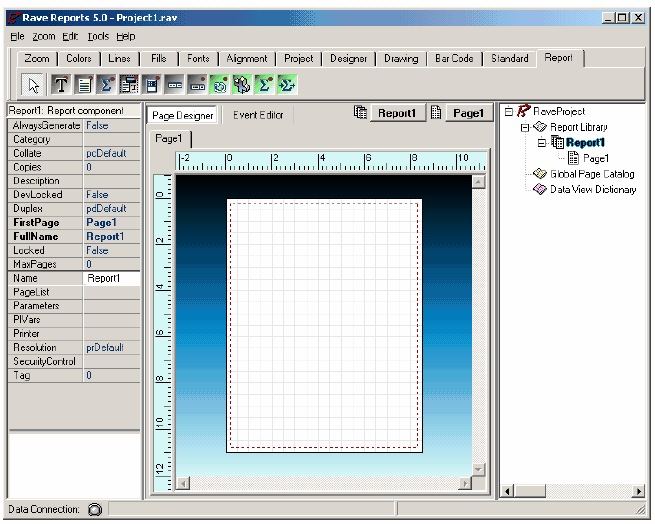The height and width of the screenshot is (524, 655).
Task: Switch to the Event Editor tab
Action: tap(258, 115)
